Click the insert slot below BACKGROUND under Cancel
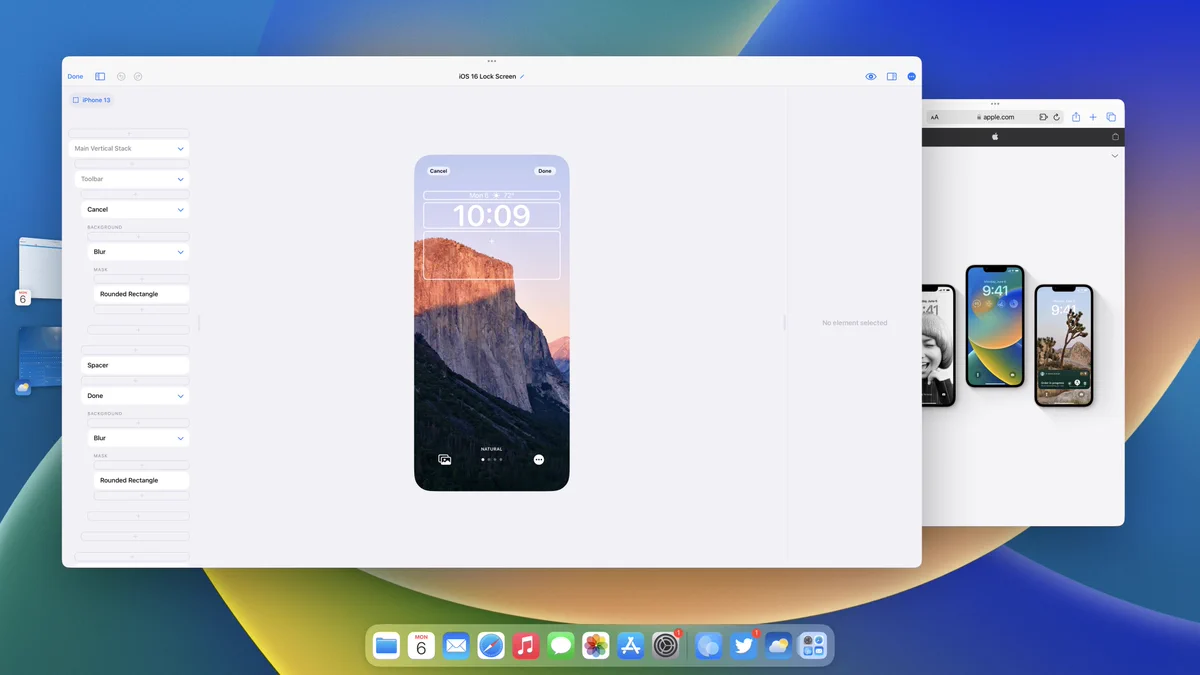This screenshot has width=1200, height=675. tap(138, 237)
